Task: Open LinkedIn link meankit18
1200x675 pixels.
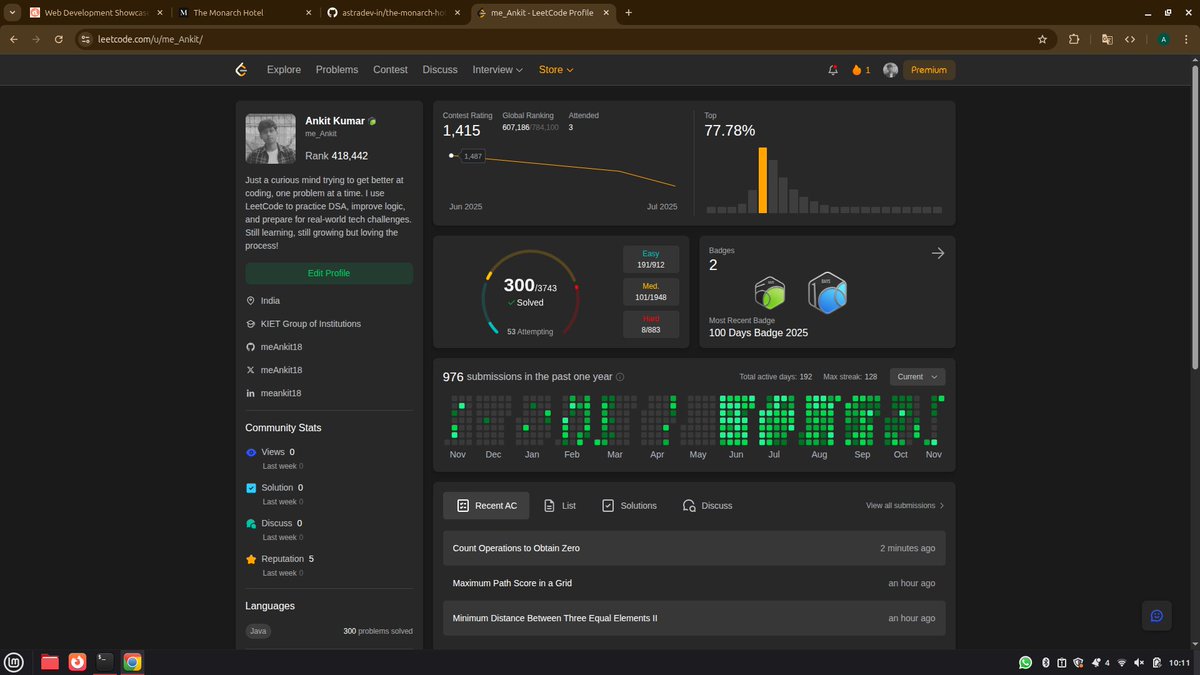Action: [x=281, y=393]
